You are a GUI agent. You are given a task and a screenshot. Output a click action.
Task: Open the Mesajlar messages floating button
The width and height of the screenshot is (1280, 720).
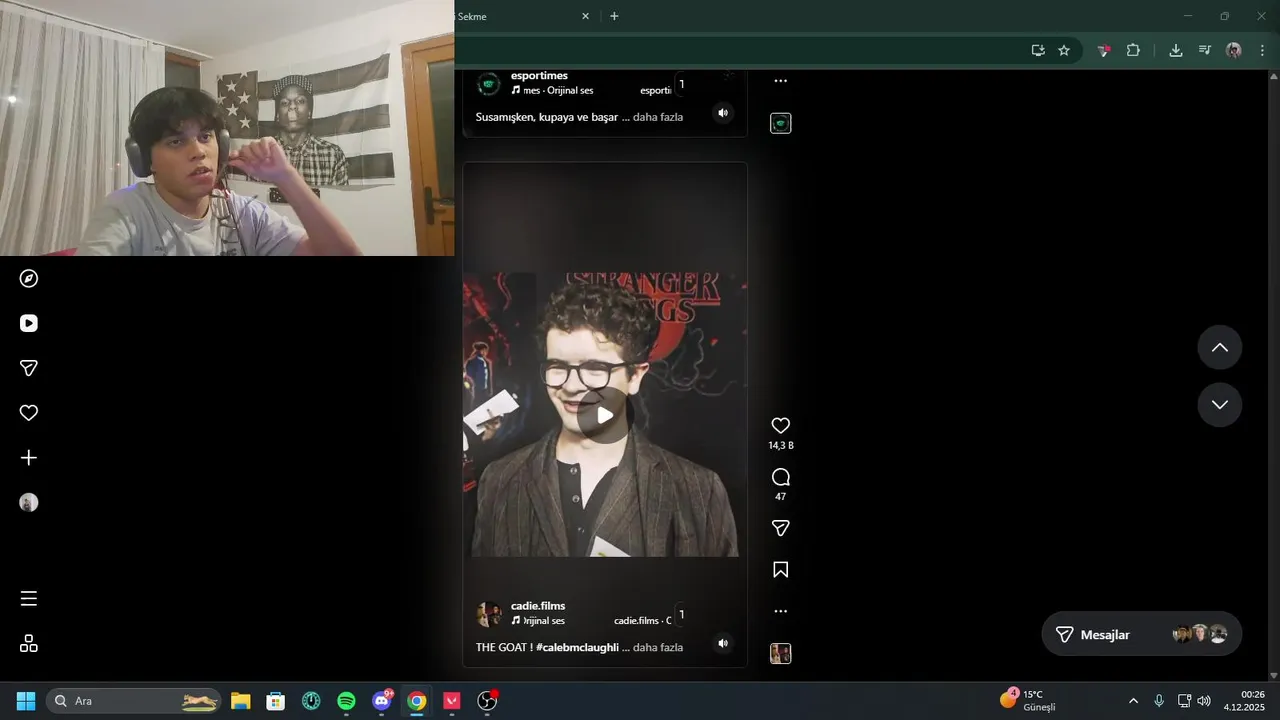point(1142,634)
